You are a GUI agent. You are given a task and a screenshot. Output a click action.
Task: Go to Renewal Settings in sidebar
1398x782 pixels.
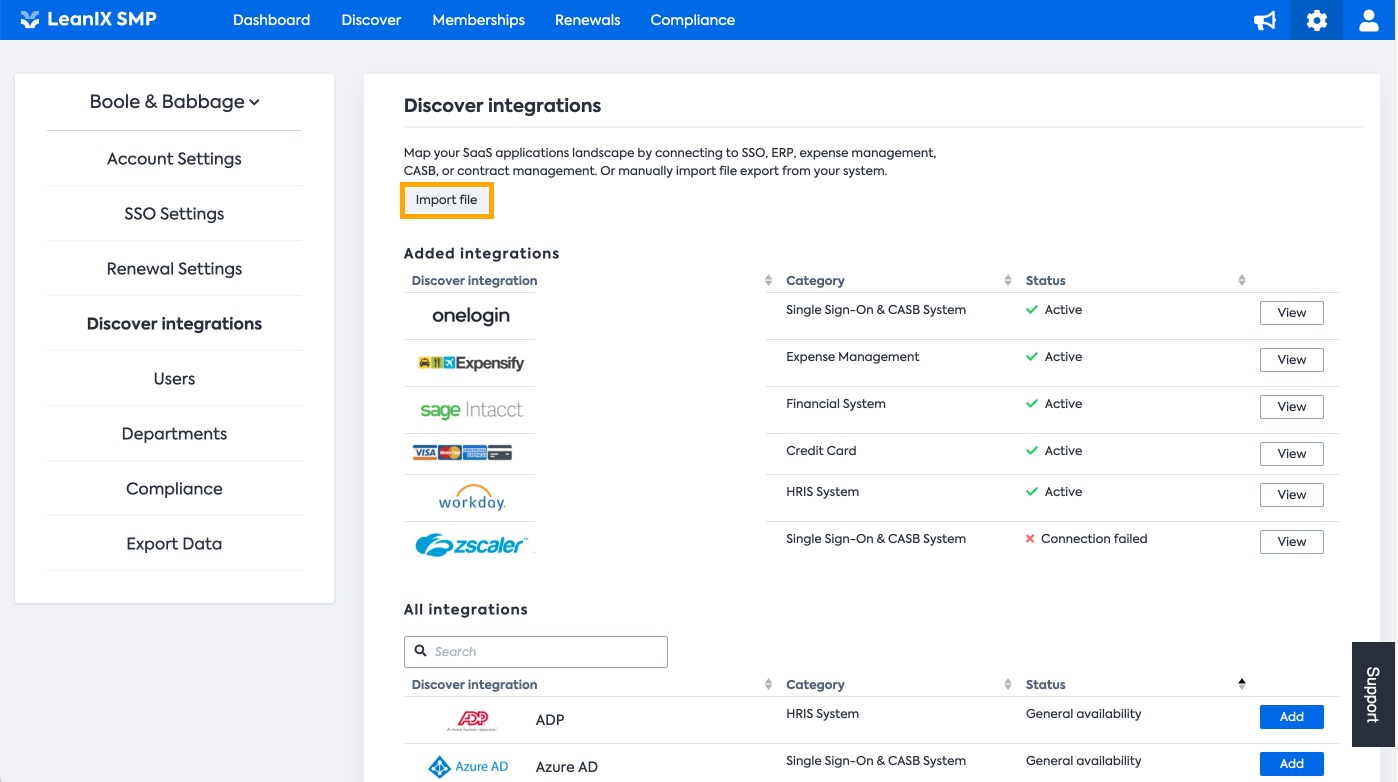click(x=174, y=269)
